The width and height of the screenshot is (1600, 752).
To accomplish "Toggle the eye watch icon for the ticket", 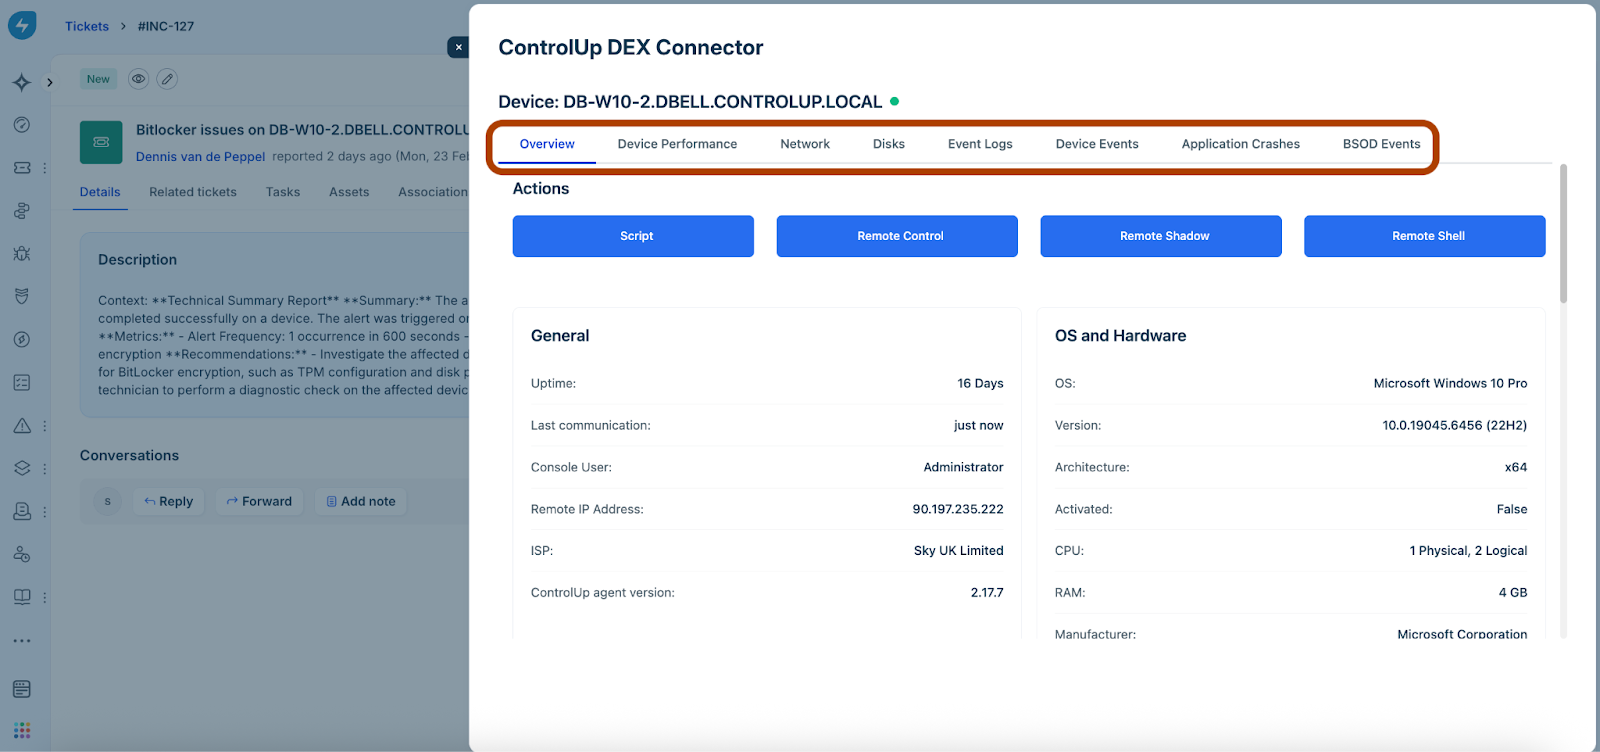I will tap(139, 79).
